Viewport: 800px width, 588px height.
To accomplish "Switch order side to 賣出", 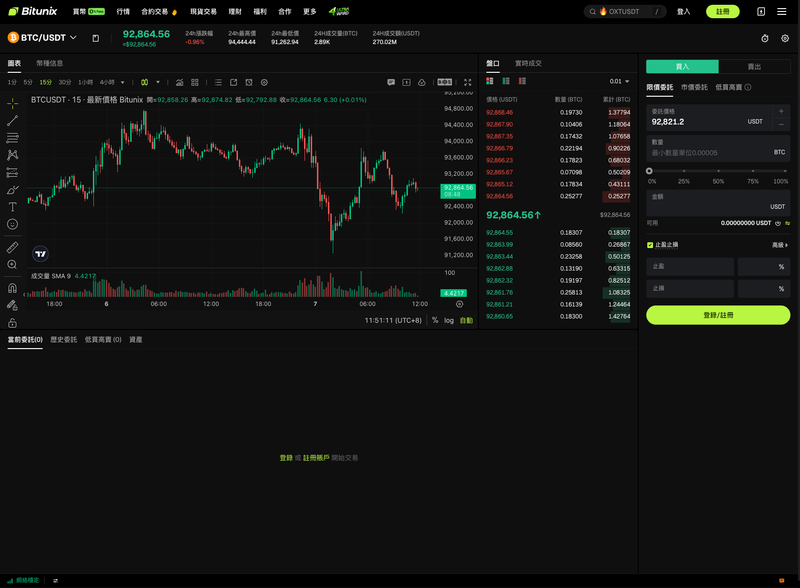I will click(754, 66).
